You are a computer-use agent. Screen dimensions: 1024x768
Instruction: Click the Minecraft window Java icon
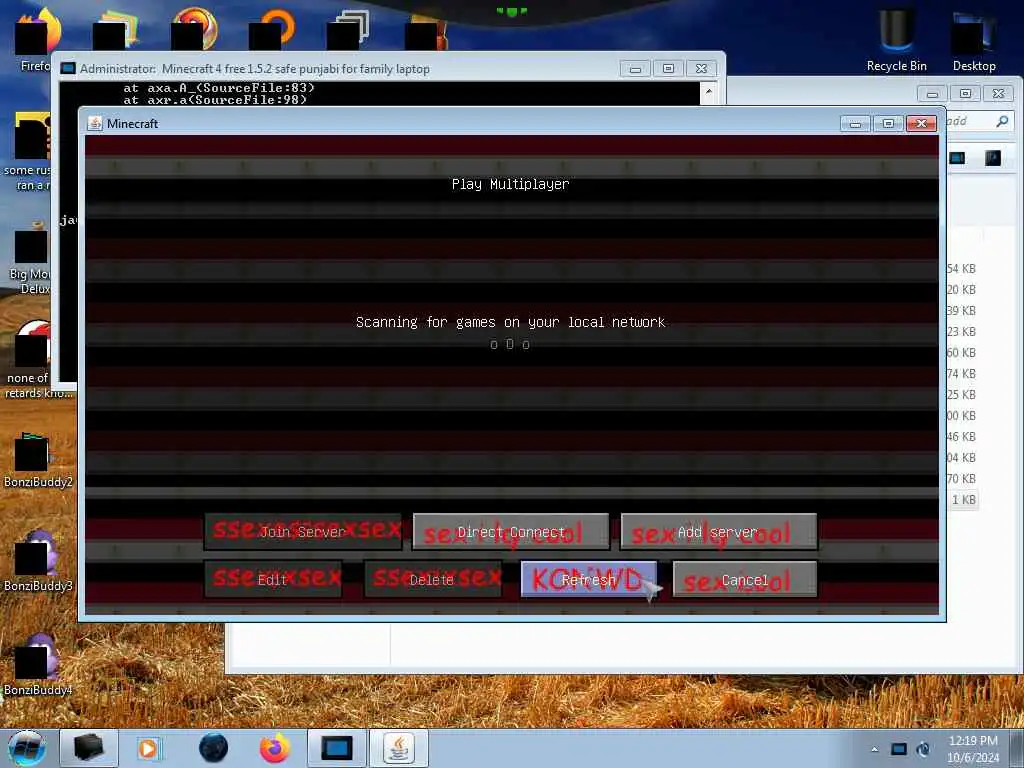point(95,123)
